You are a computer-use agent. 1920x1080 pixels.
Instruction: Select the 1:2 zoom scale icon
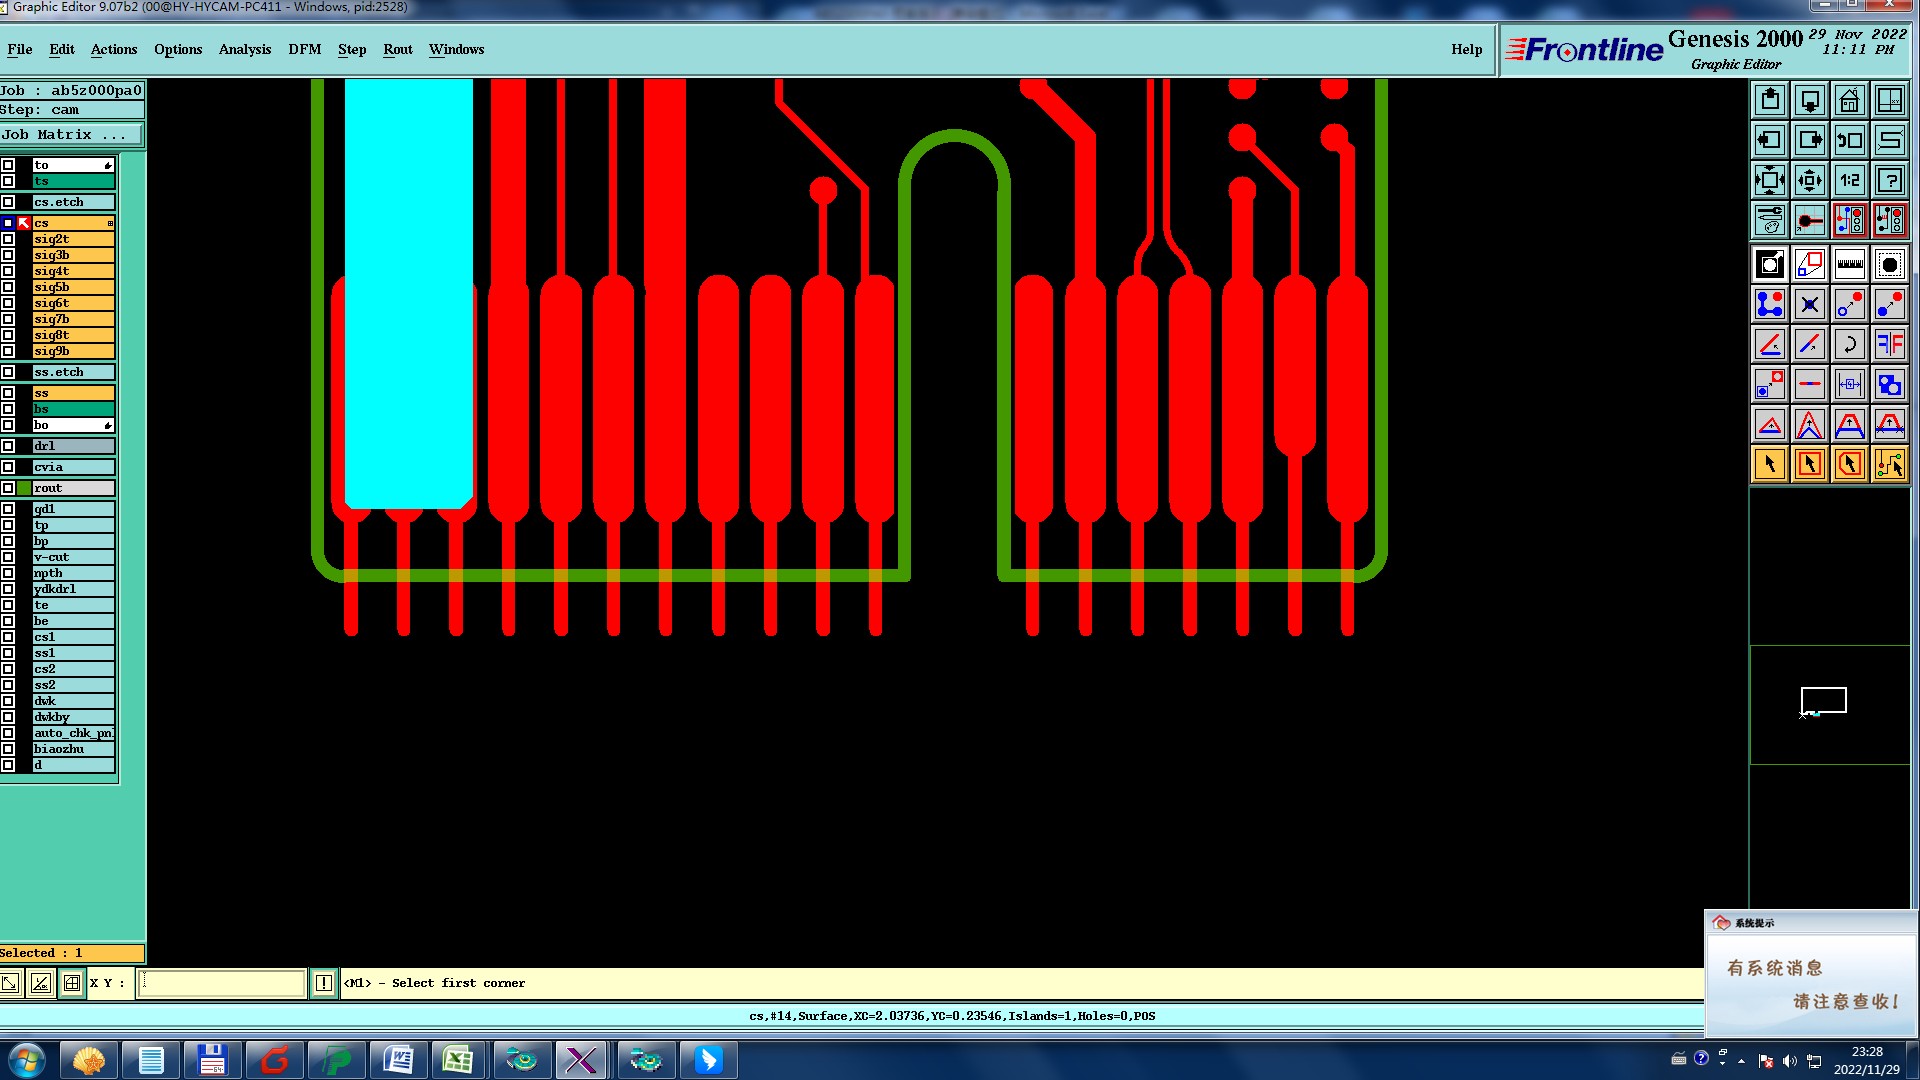point(1849,181)
